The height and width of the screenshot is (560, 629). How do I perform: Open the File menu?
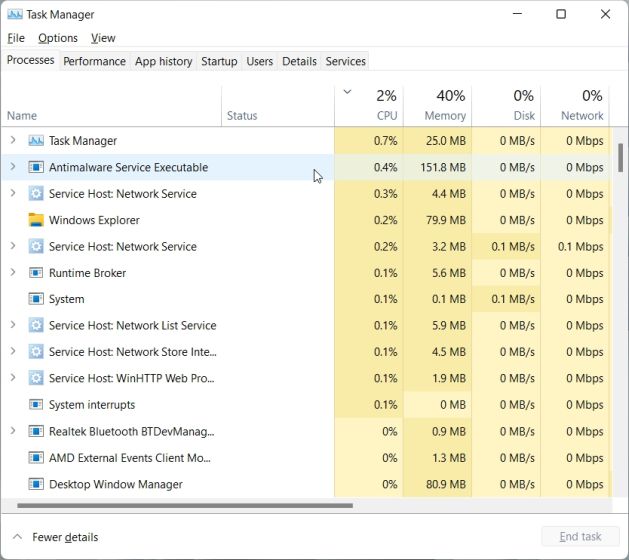coord(16,38)
